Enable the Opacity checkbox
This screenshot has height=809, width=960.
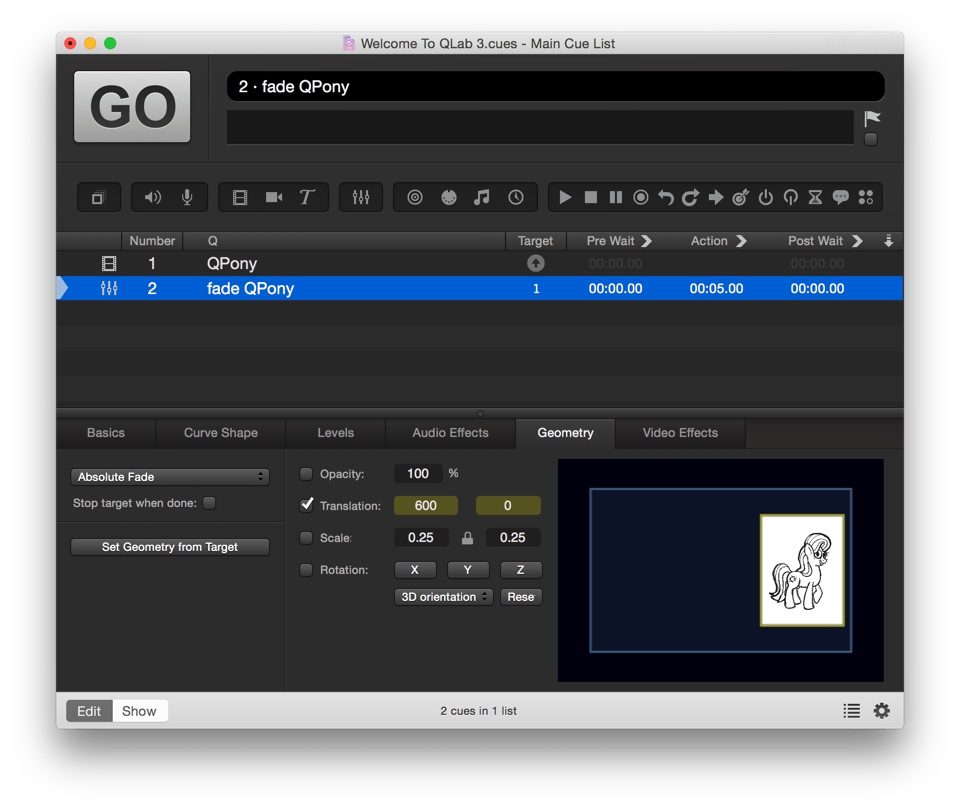coord(307,474)
